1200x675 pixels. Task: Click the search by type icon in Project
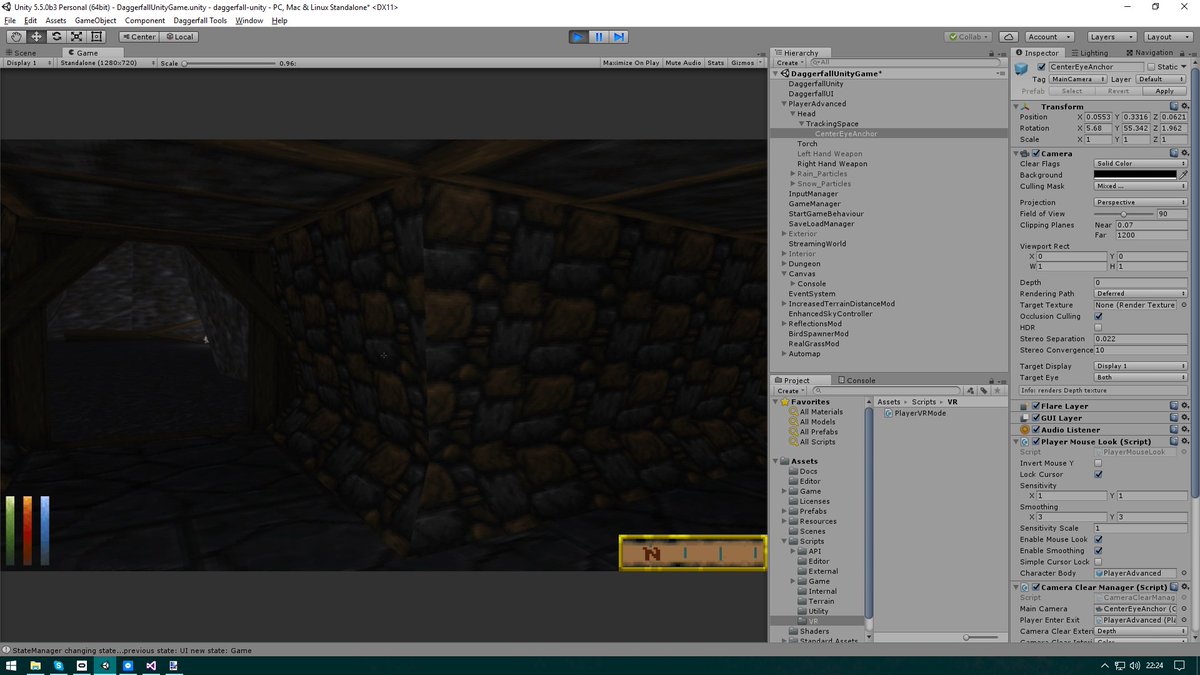point(973,391)
